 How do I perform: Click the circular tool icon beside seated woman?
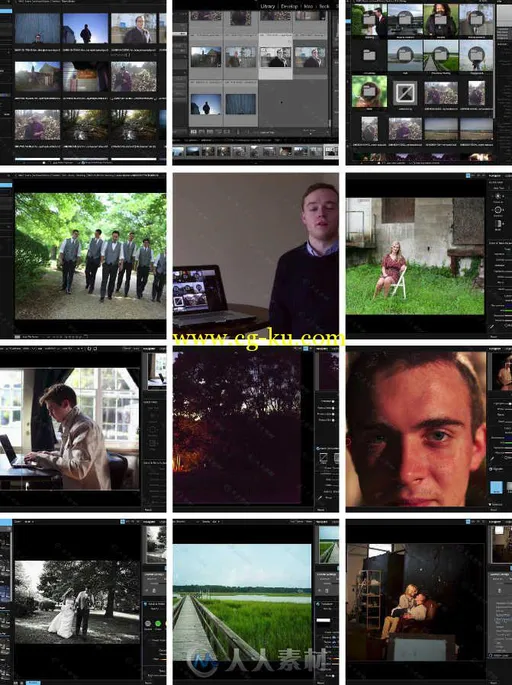coord(498,210)
